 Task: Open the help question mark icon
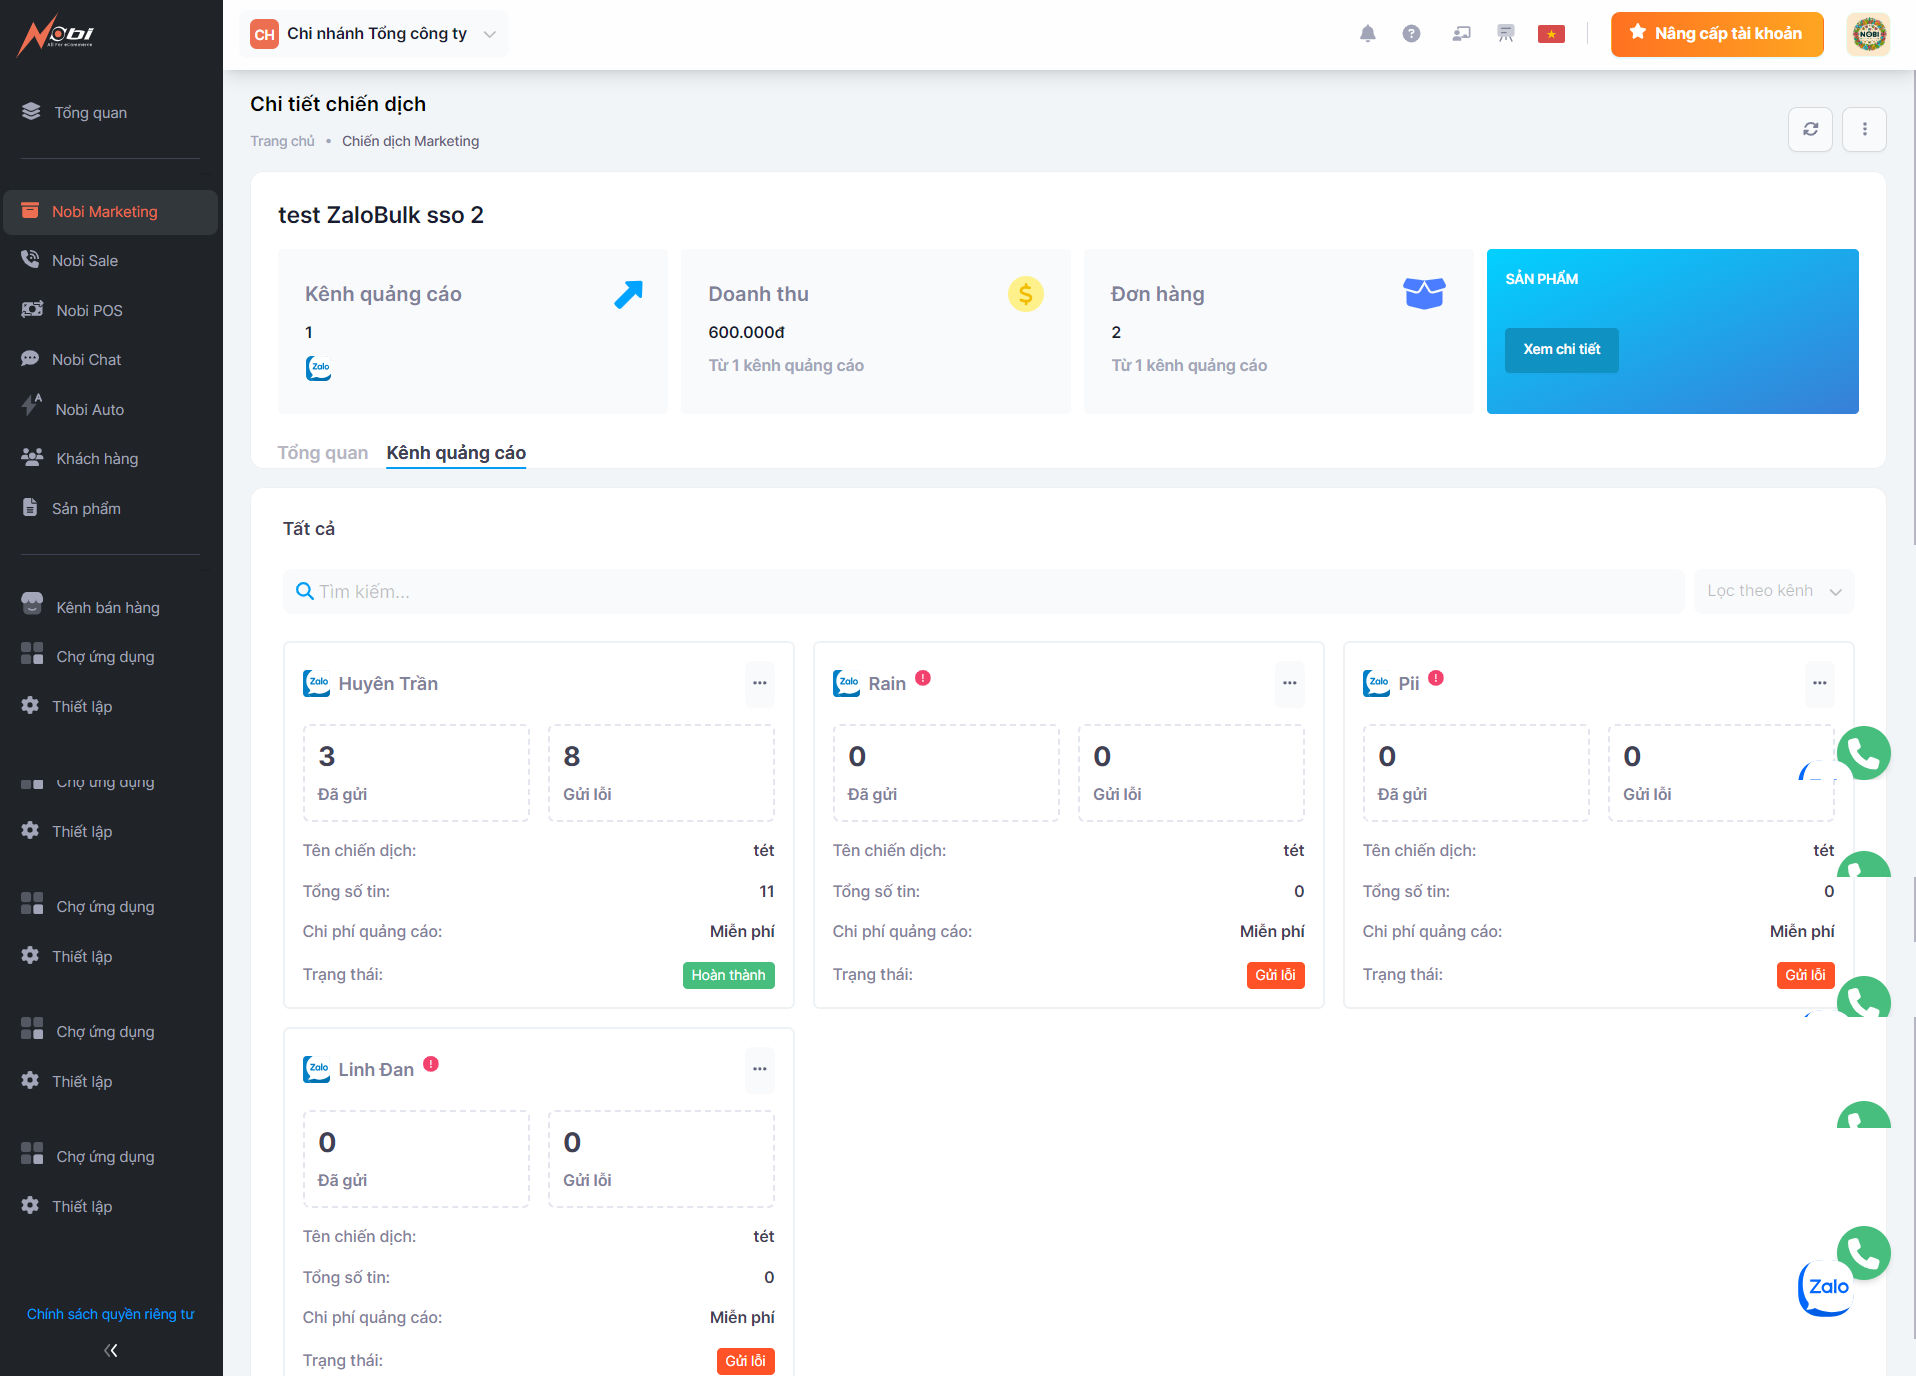(1411, 34)
